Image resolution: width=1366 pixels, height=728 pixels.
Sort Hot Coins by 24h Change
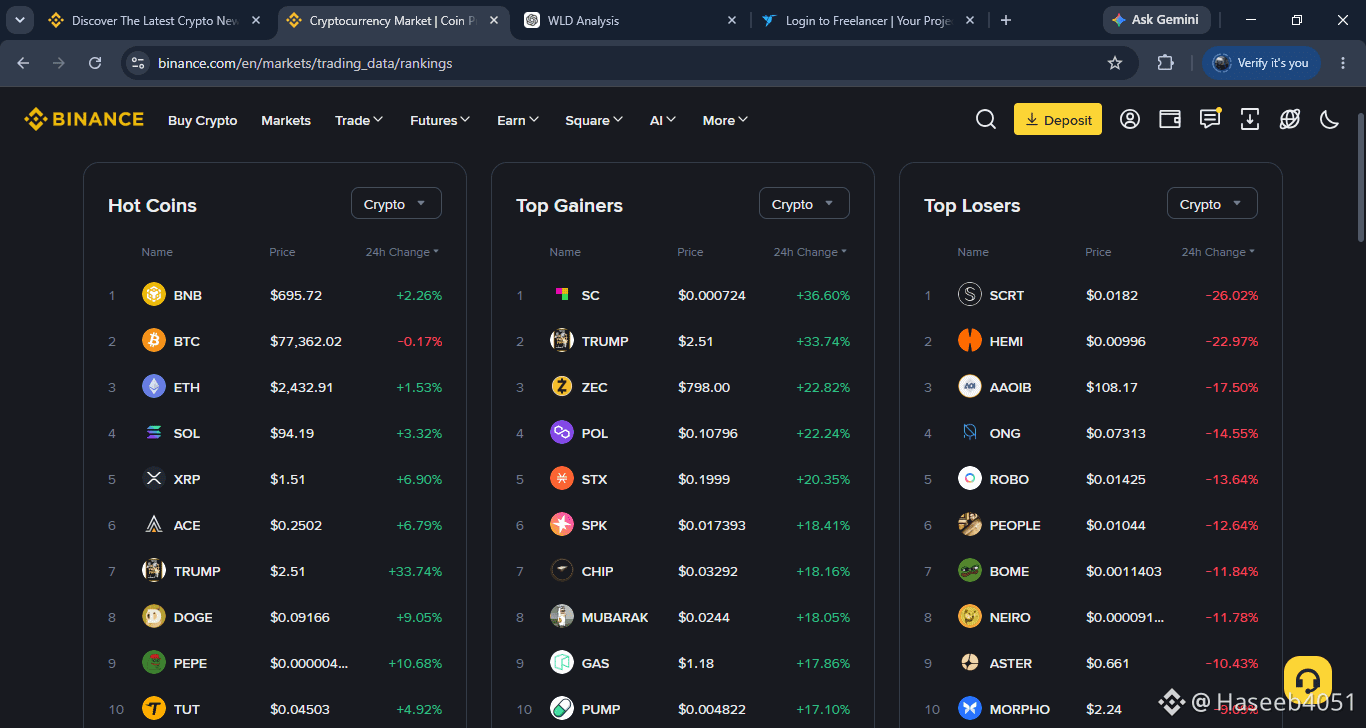coord(402,252)
